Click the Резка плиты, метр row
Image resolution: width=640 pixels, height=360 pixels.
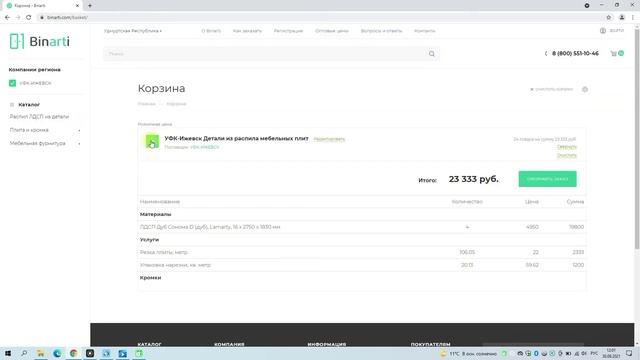[362, 252]
